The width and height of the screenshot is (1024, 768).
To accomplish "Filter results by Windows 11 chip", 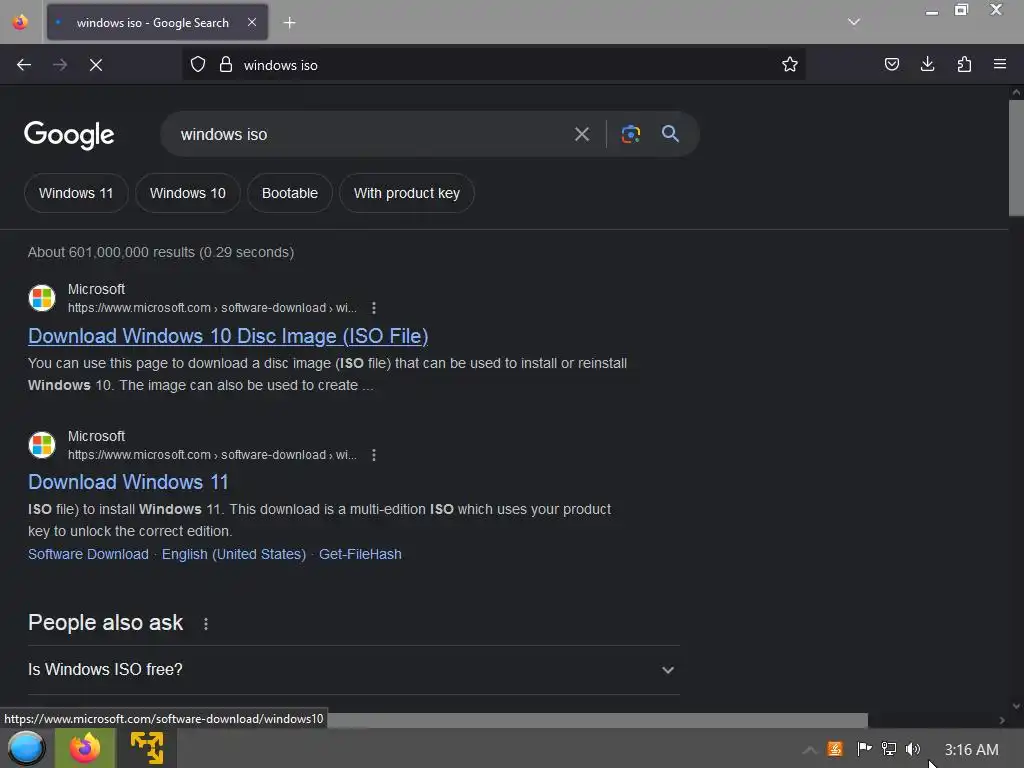I will click(76, 193).
